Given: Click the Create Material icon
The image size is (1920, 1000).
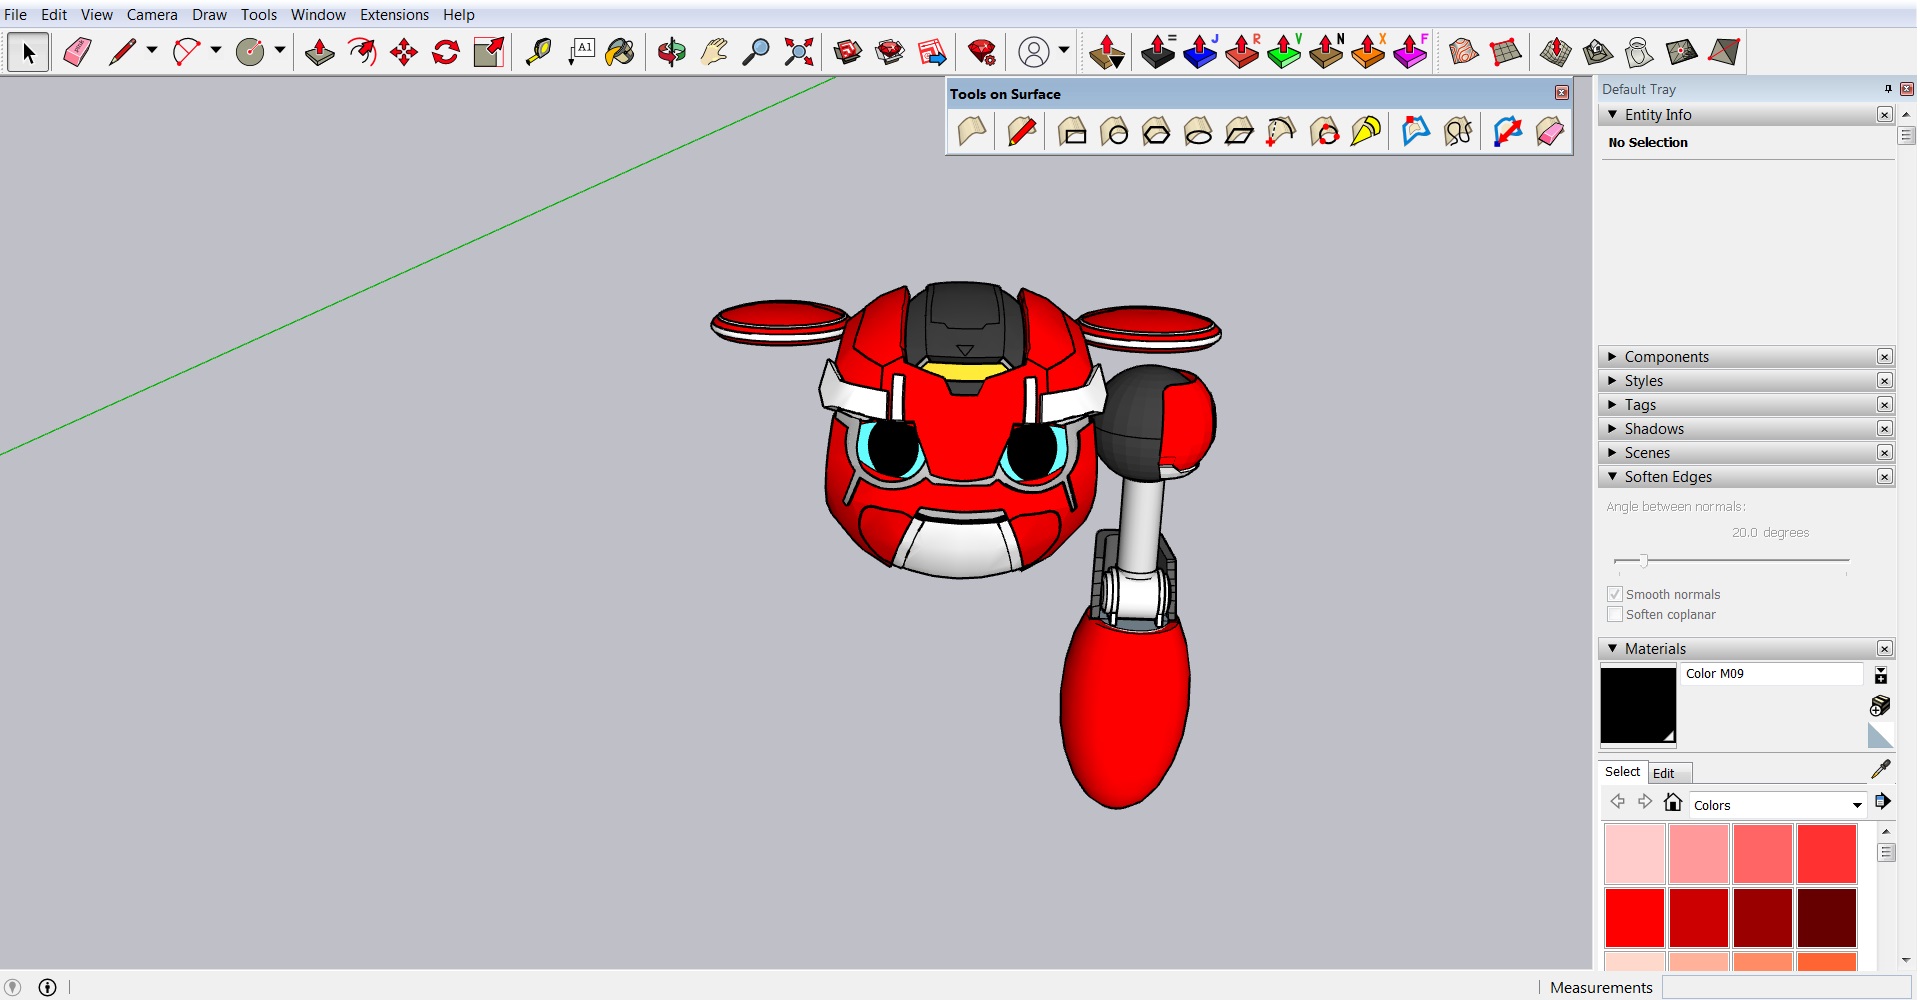Looking at the screenshot, I should tap(1880, 706).
